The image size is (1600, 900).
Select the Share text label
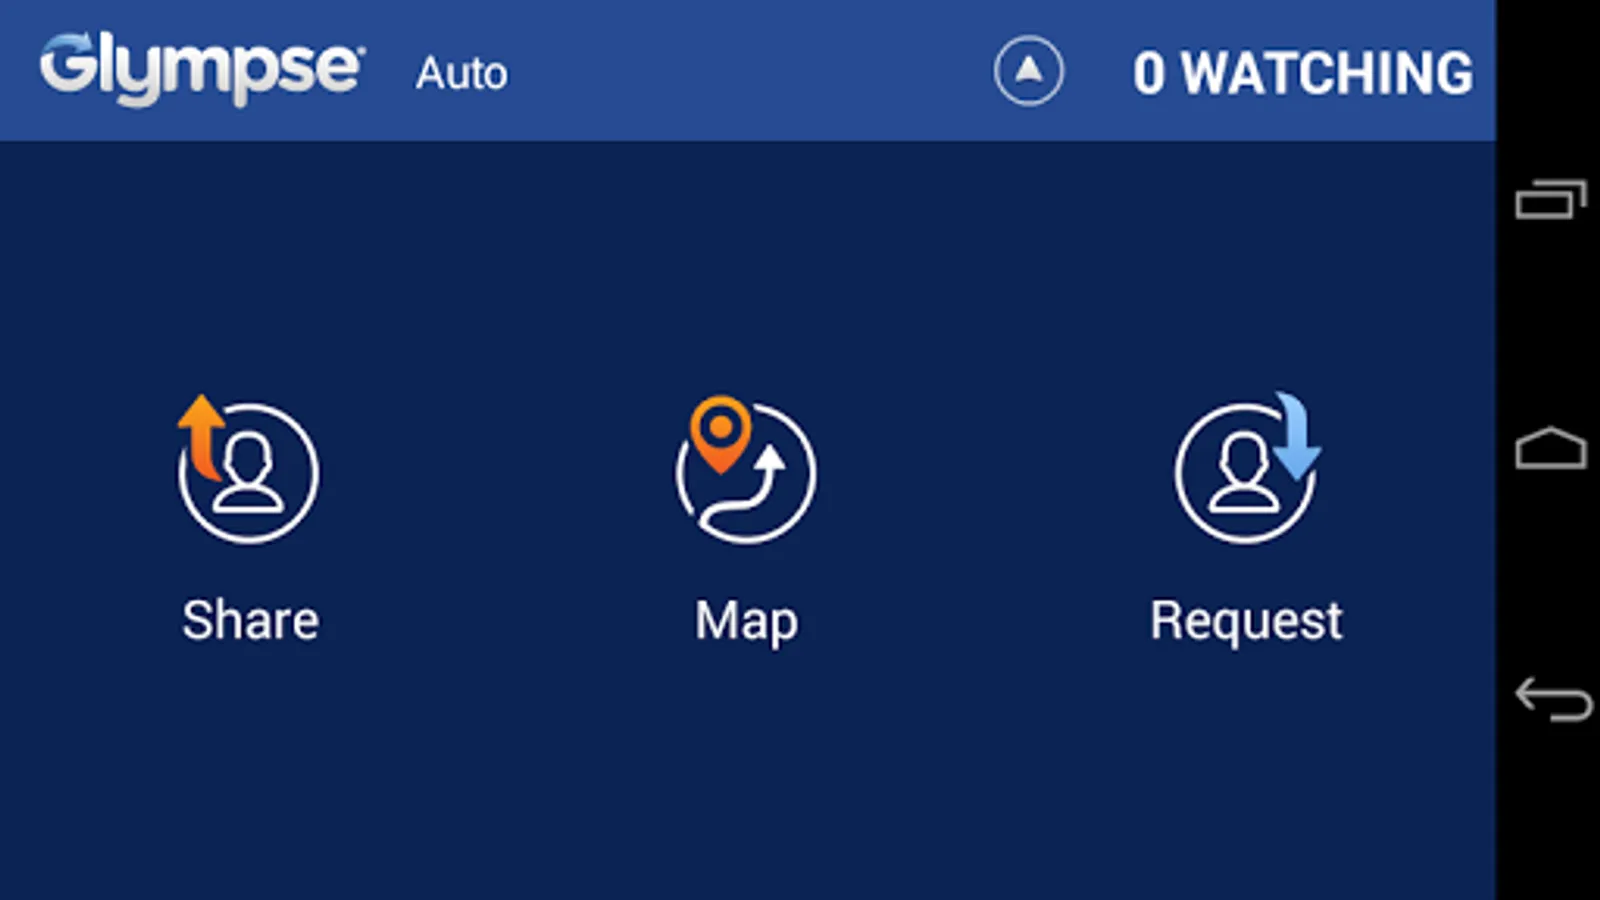click(x=250, y=620)
